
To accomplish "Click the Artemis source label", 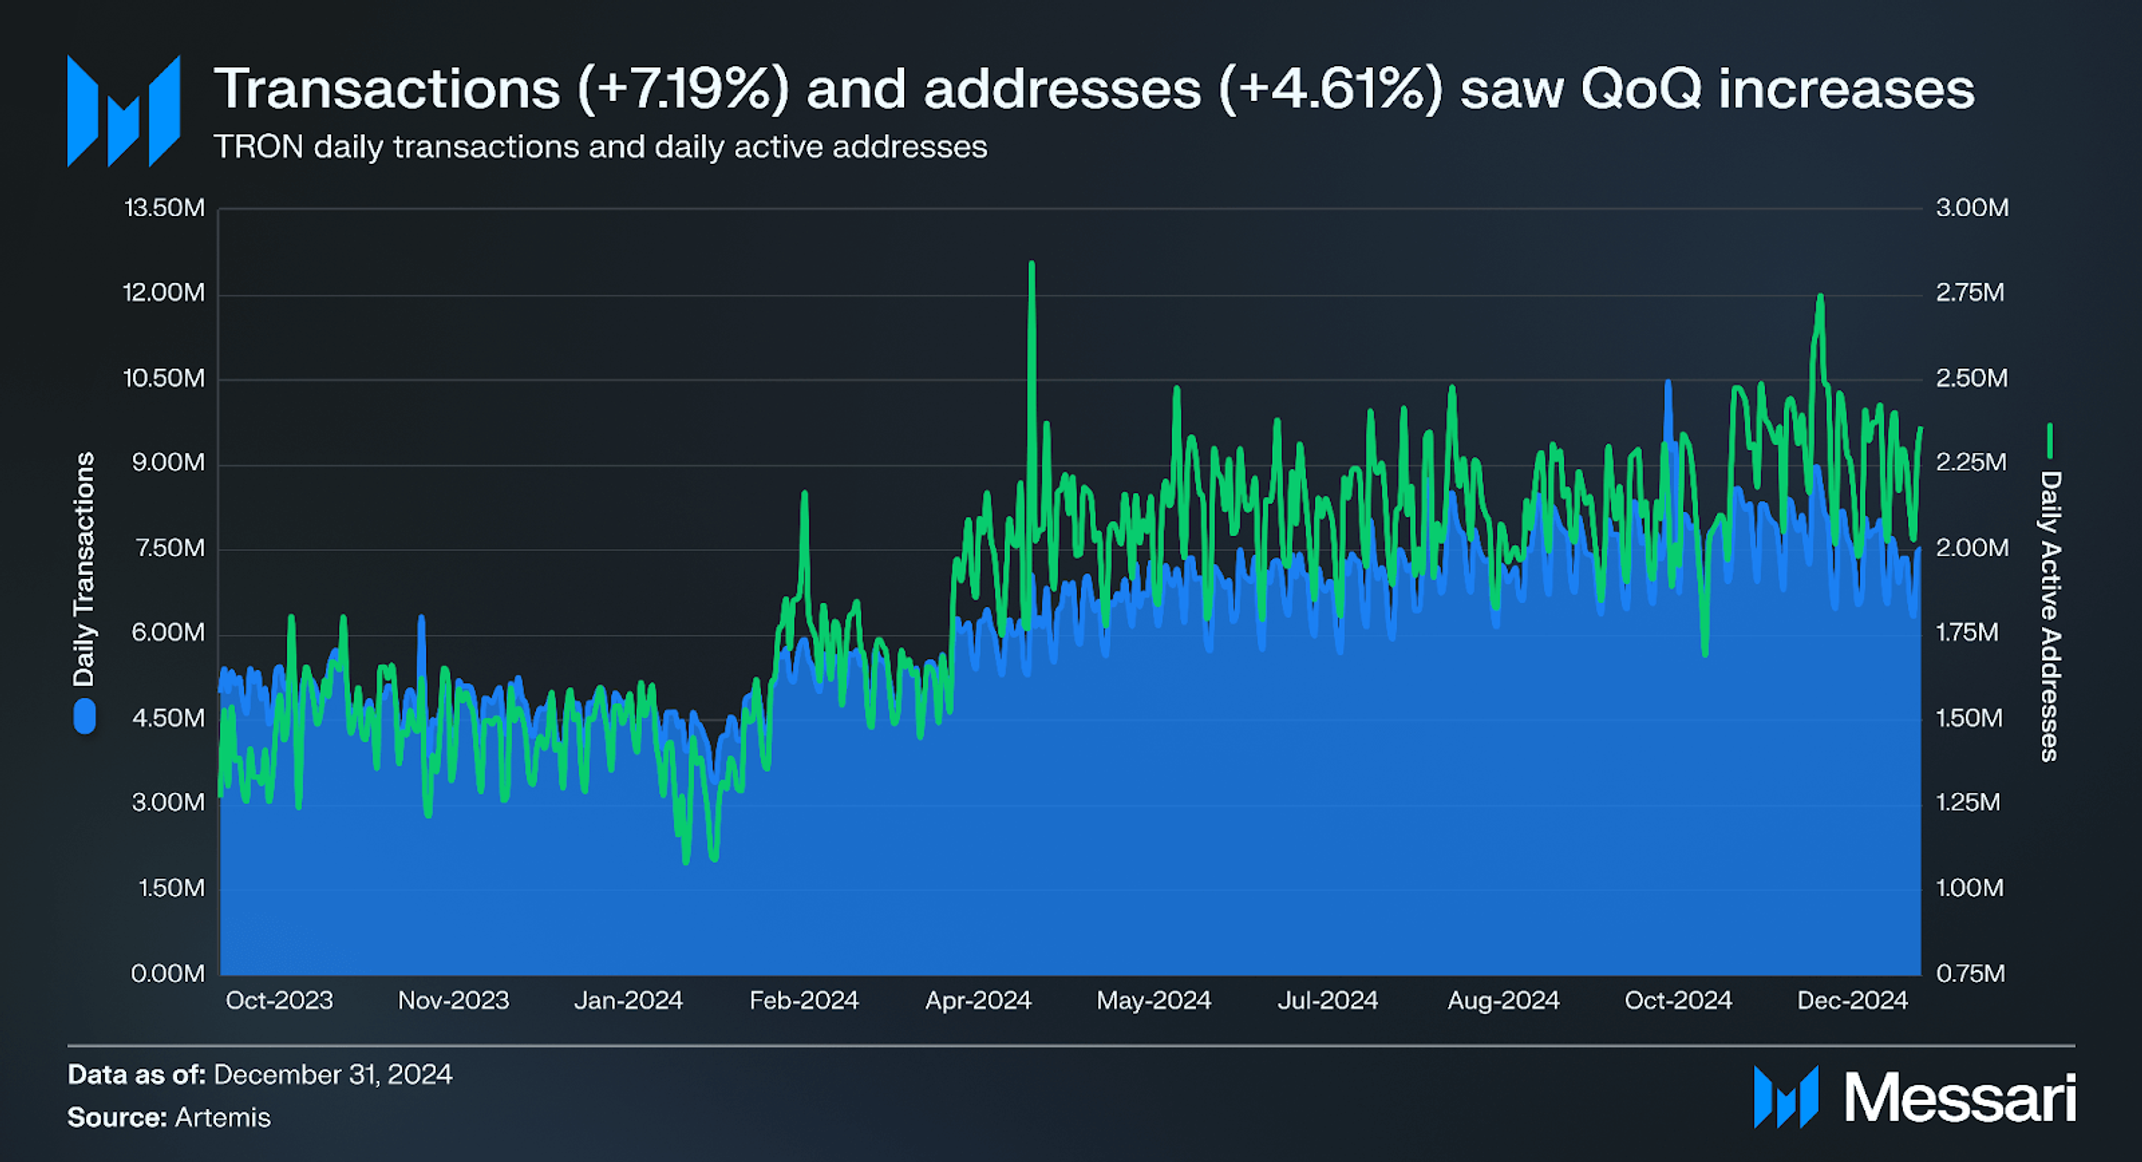I will tap(222, 1117).
